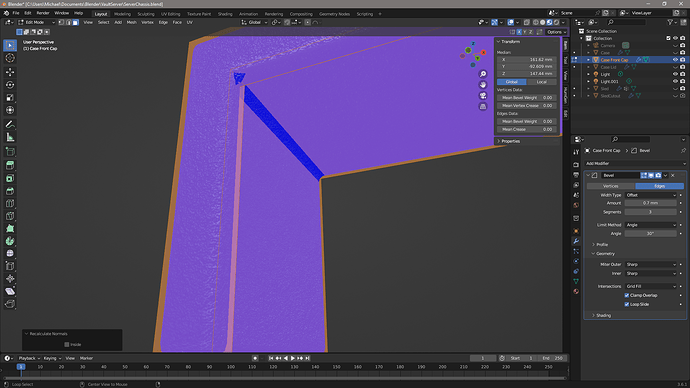Switch perspective/orthographic view grid icon
This screenshot has height=388, width=690.
tap(483, 106)
